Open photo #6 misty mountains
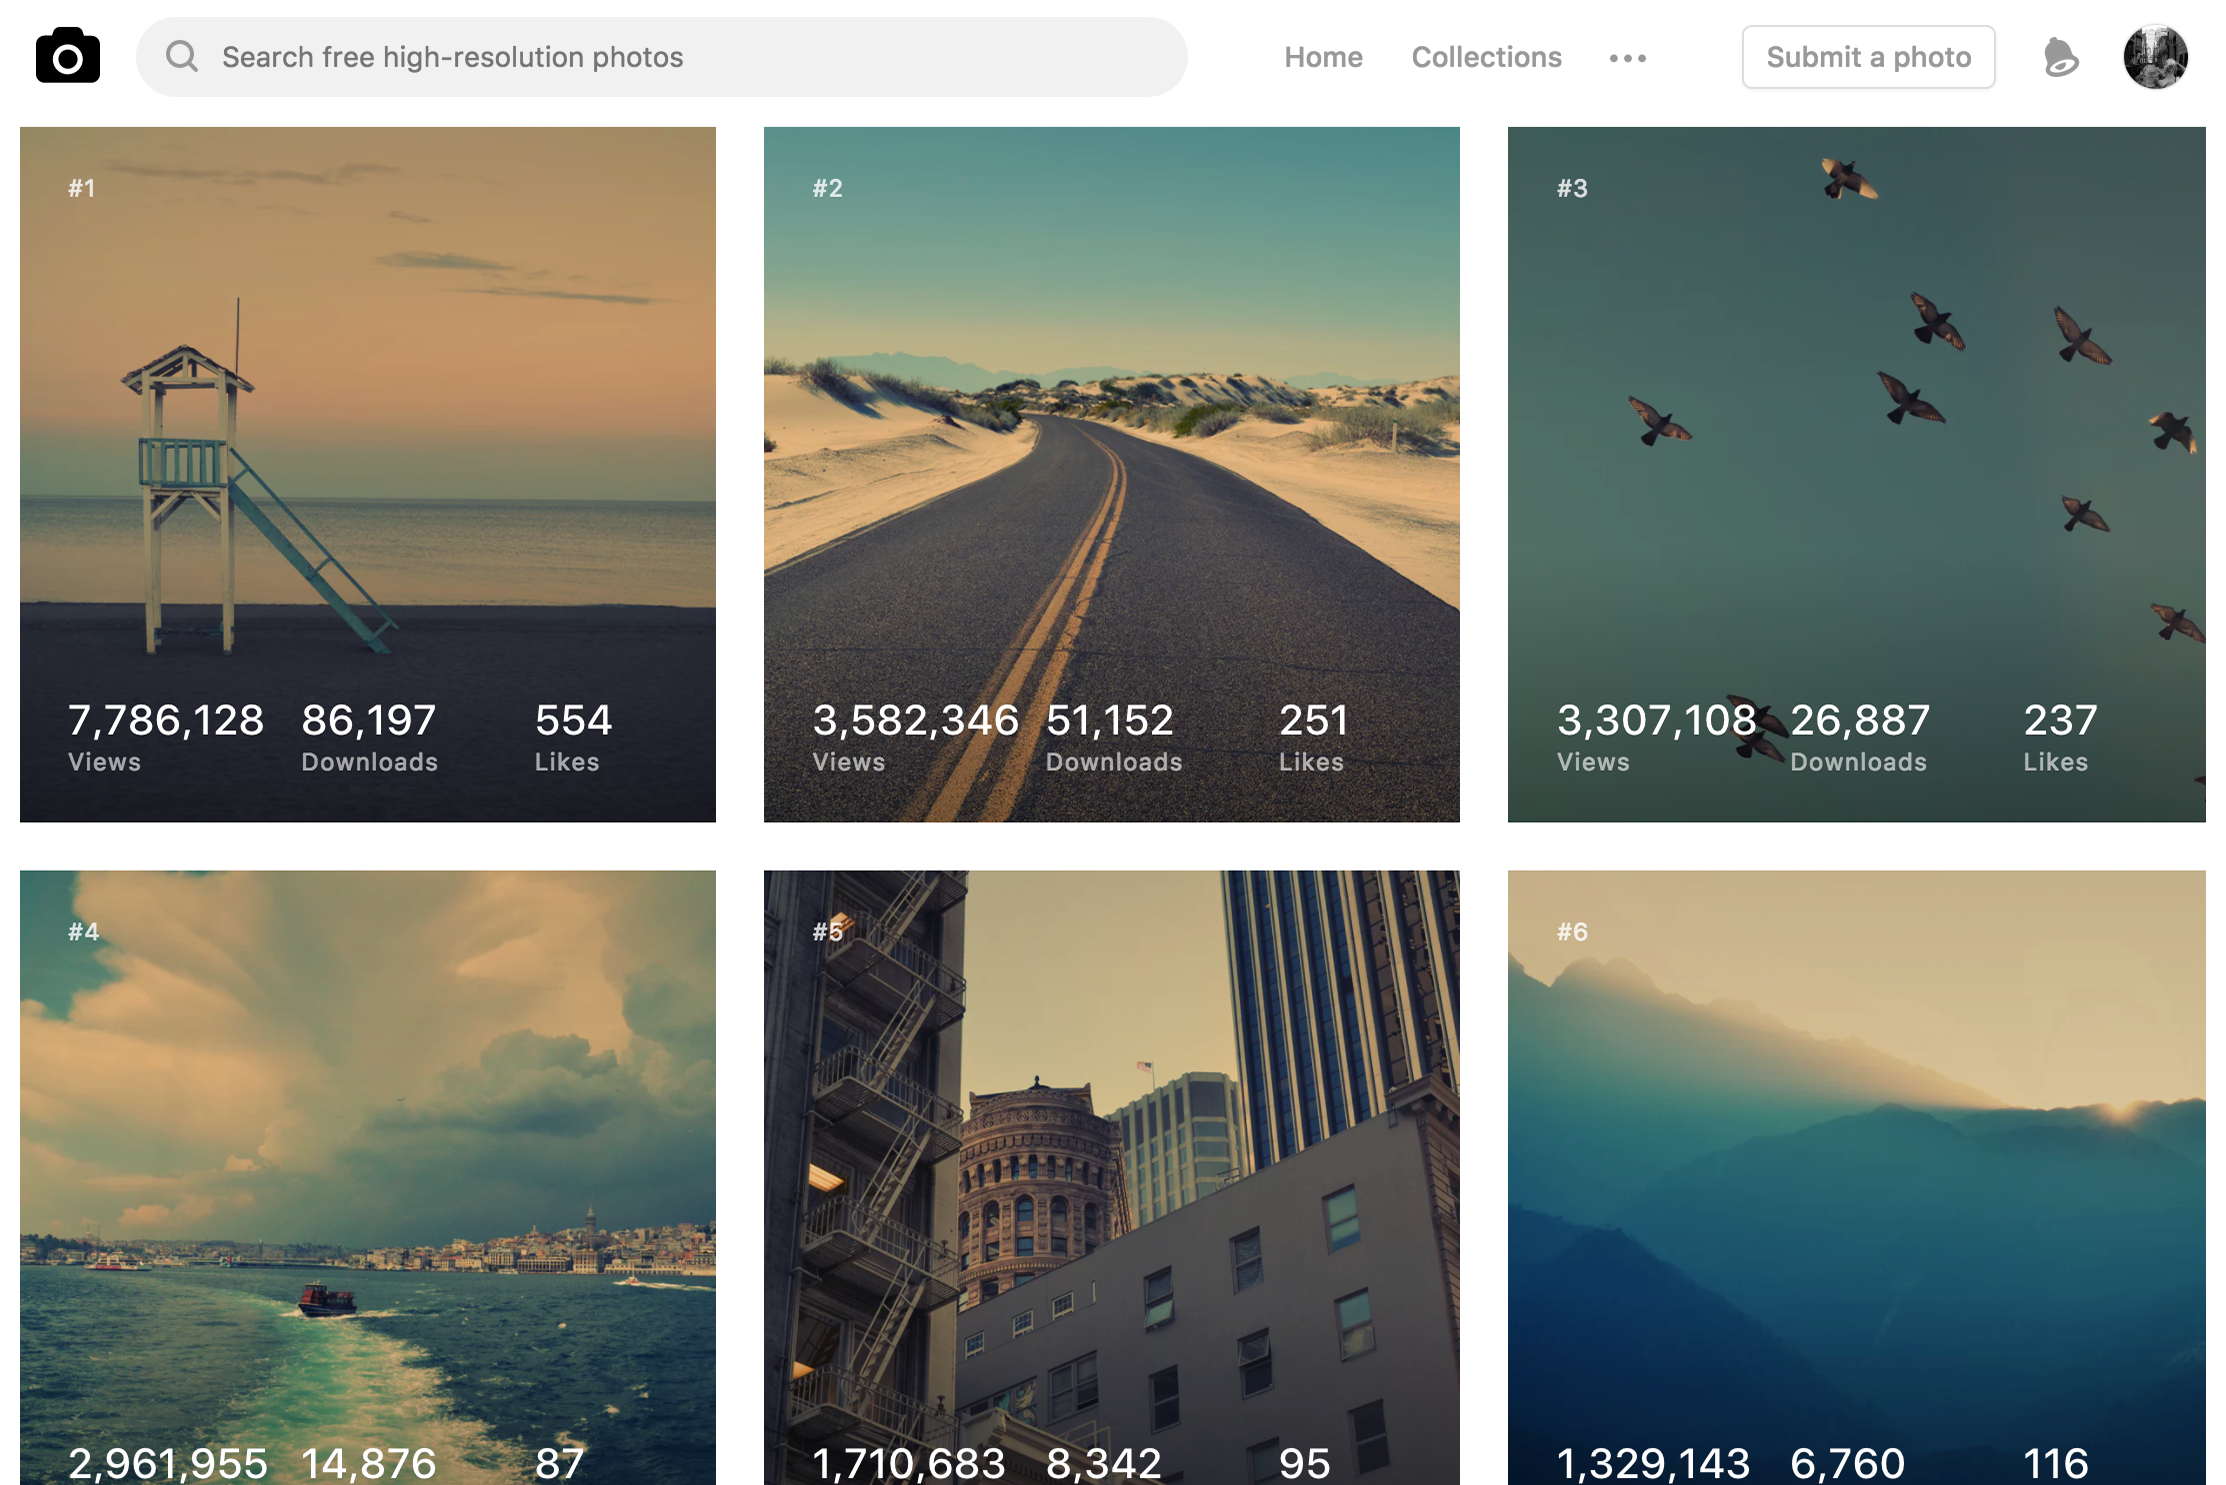This screenshot has height=1485, width=2226. pyautogui.click(x=1856, y=1177)
